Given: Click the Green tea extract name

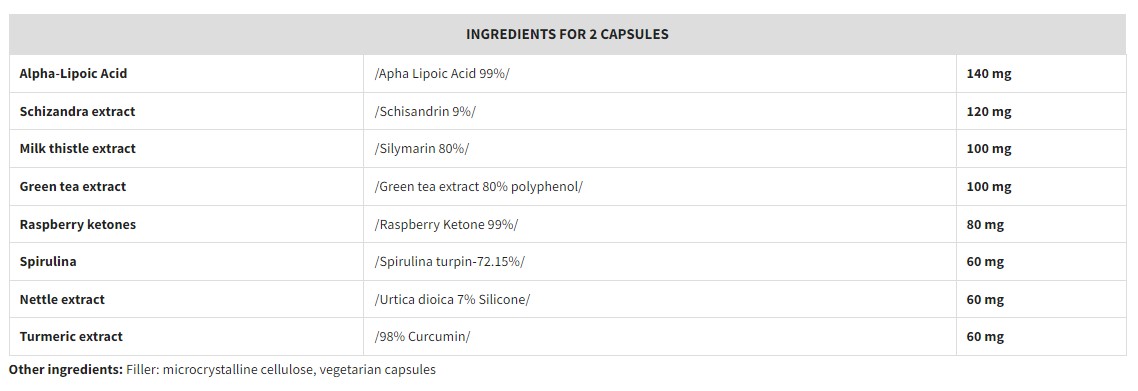Looking at the screenshot, I should coord(73,186).
